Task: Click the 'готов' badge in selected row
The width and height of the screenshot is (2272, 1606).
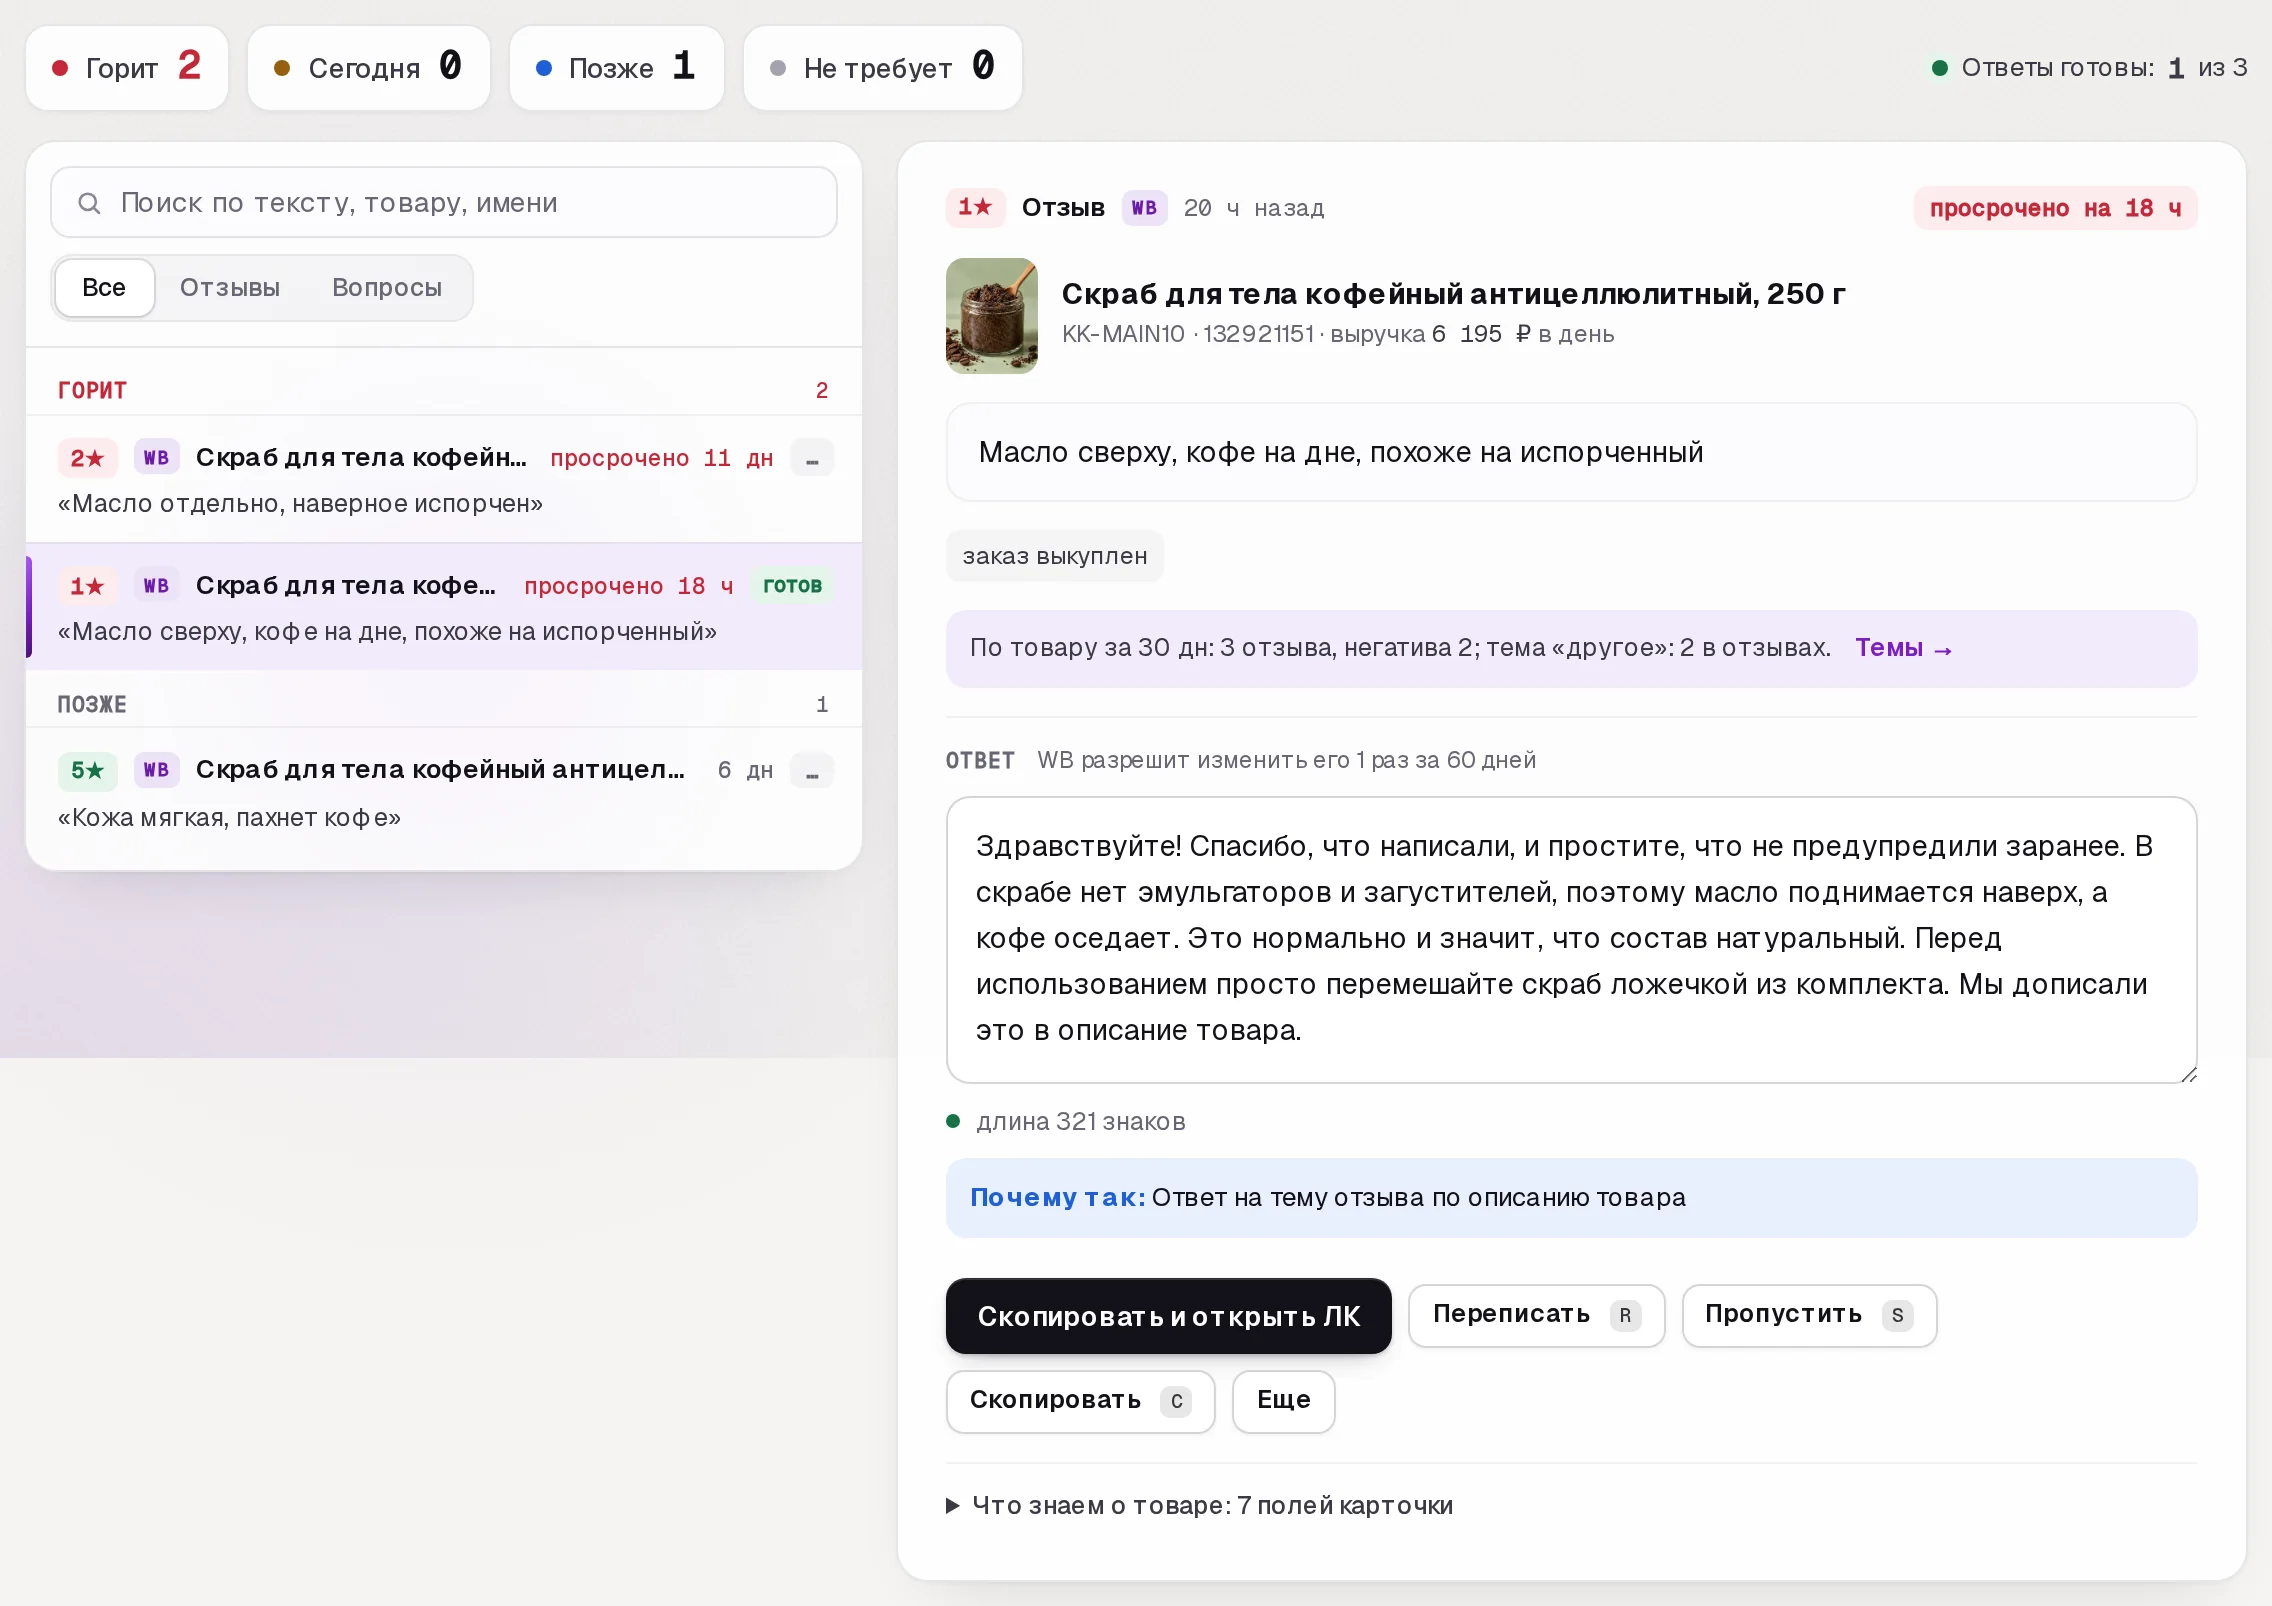Action: coord(792,586)
